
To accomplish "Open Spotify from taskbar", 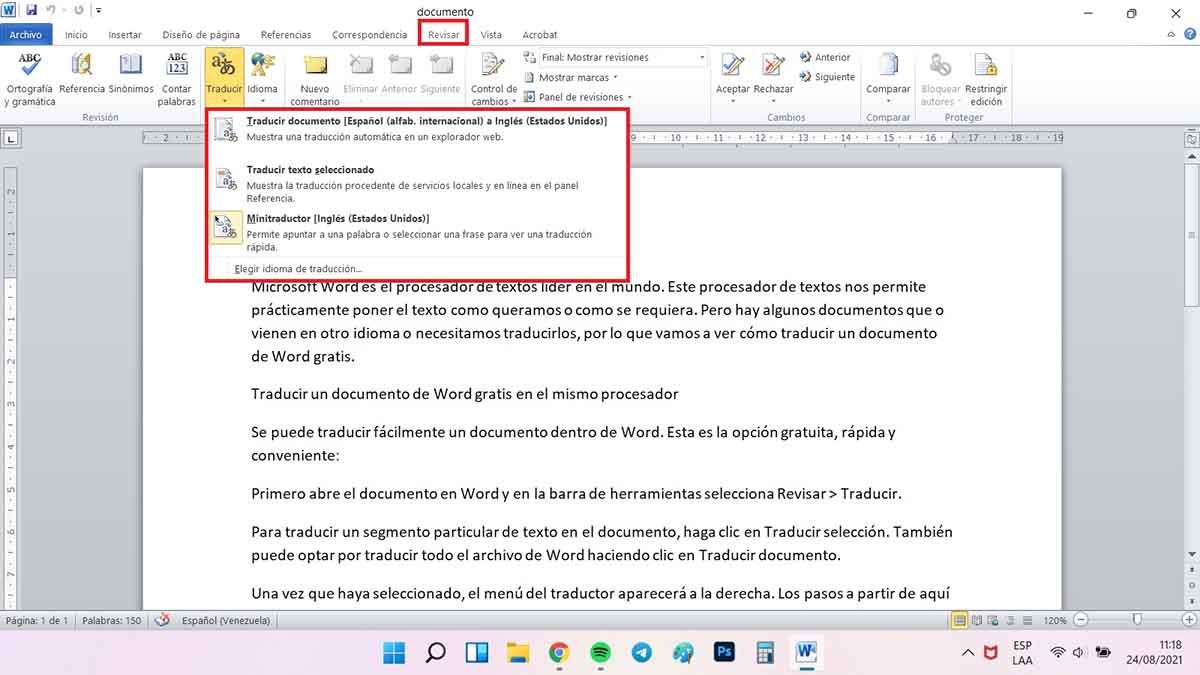I will click(x=600, y=653).
